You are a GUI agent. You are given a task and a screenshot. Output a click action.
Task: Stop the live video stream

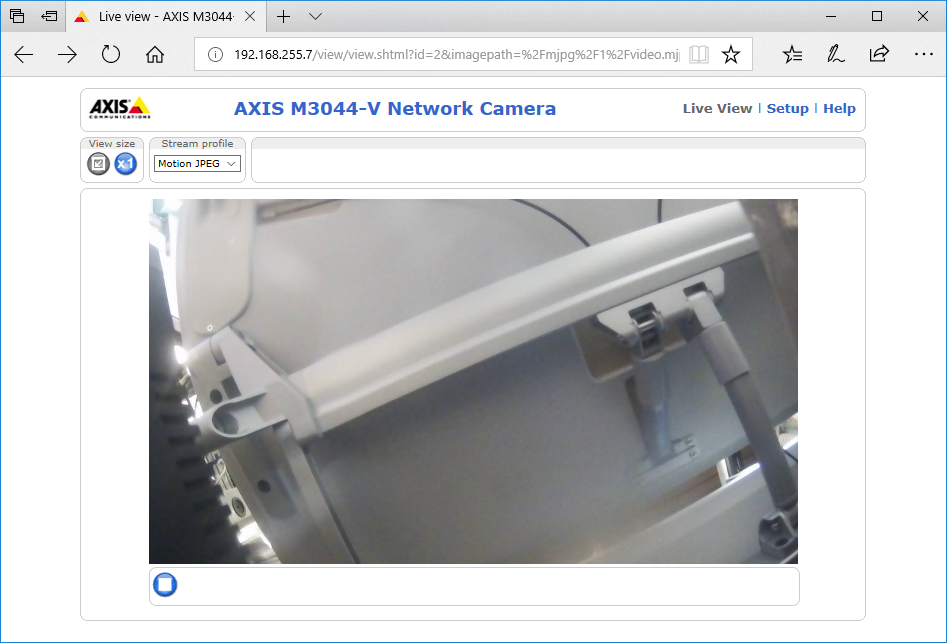(165, 584)
